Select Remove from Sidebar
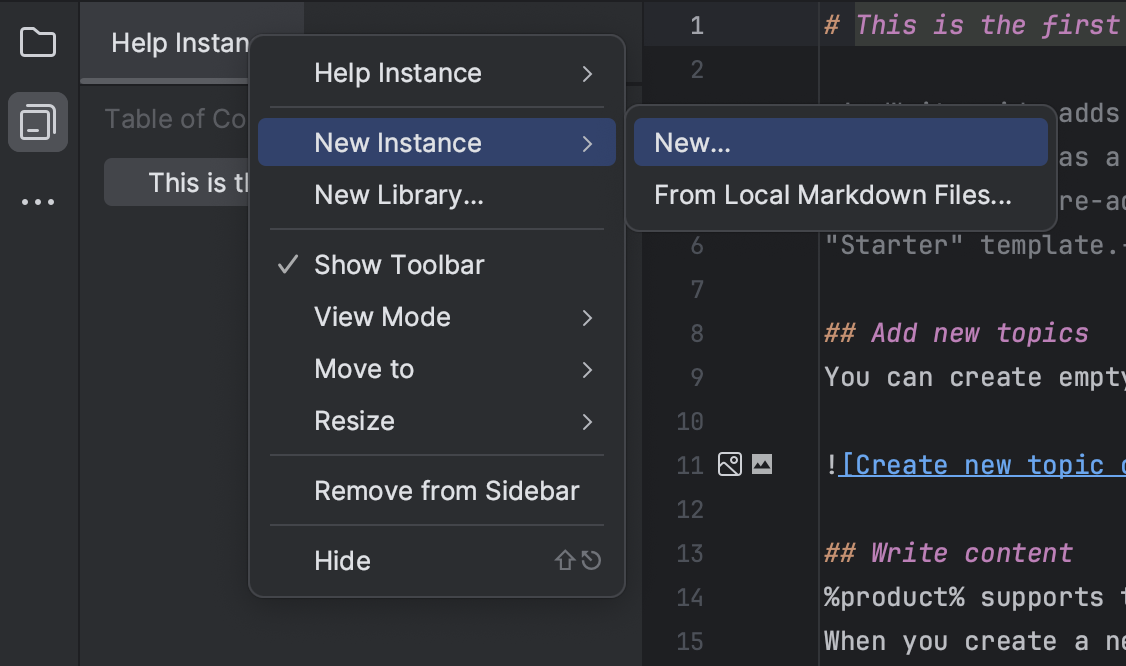This screenshot has height=666, width=1126. (x=446, y=490)
